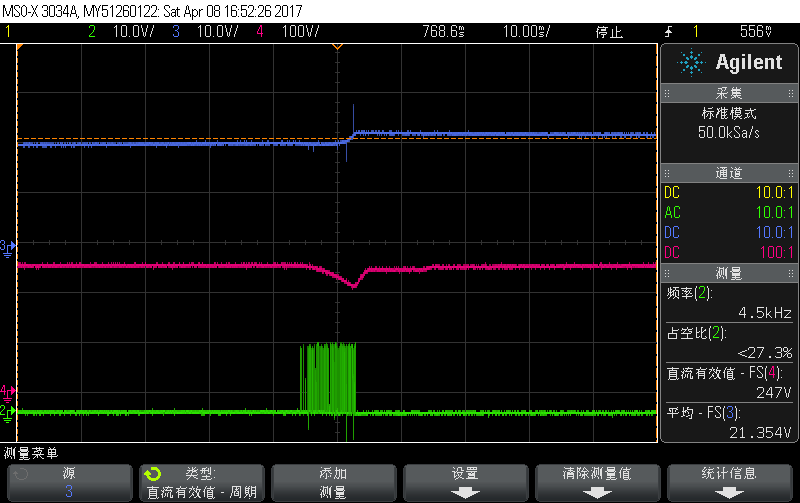800x503 pixels.
Task: Click the orange trigger position marker at top
Action: 337,47
